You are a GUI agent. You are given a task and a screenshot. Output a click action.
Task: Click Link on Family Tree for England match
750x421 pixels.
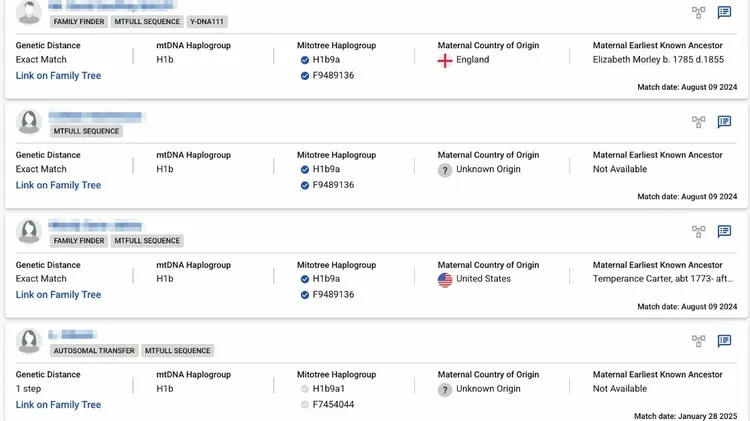(x=58, y=76)
